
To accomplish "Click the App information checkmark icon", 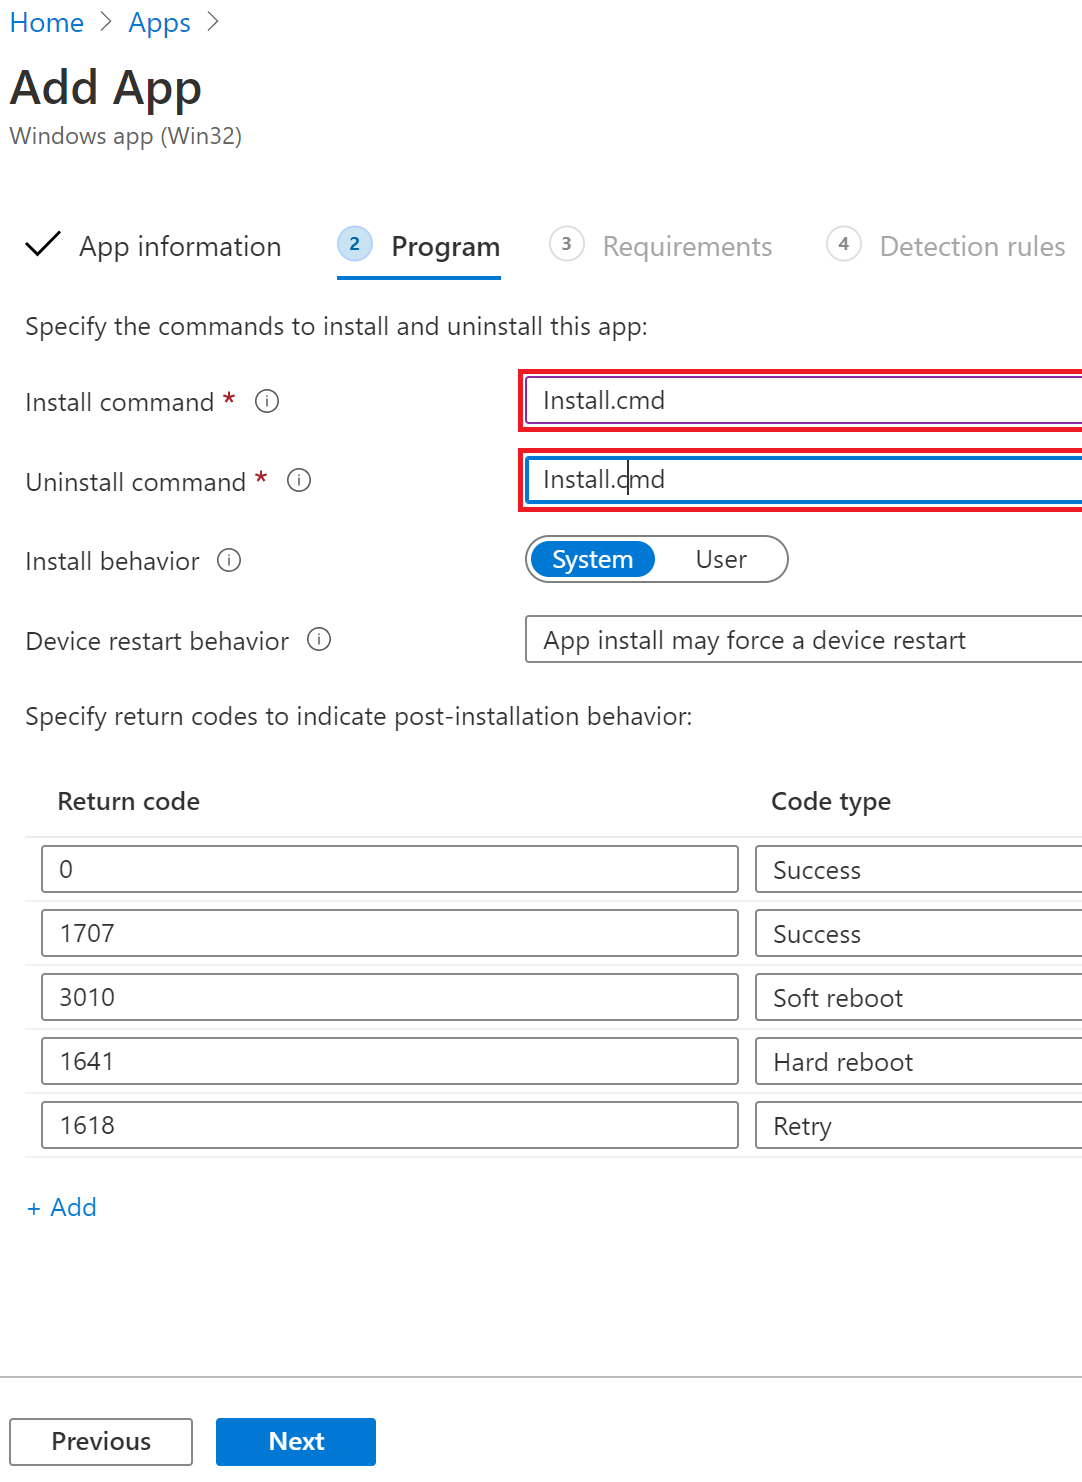I will [x=42, y=245].
